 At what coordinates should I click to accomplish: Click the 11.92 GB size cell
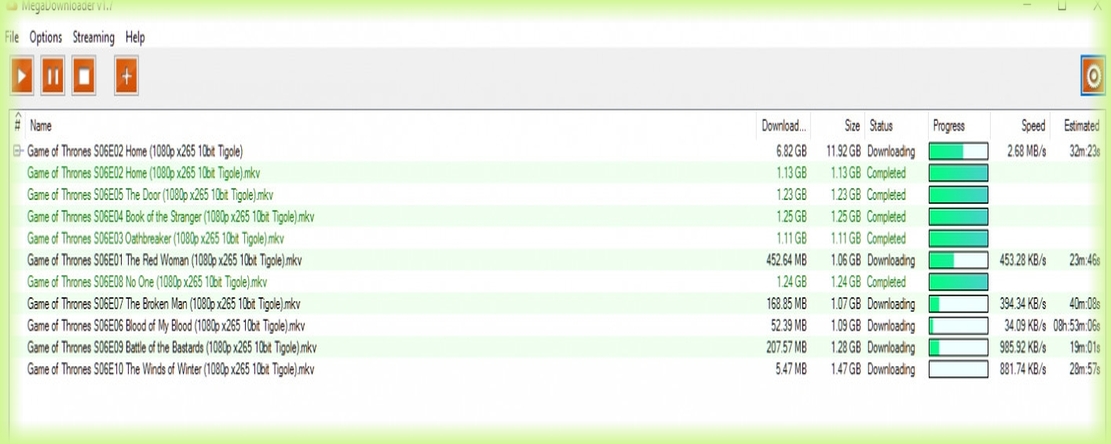point(843,151)
